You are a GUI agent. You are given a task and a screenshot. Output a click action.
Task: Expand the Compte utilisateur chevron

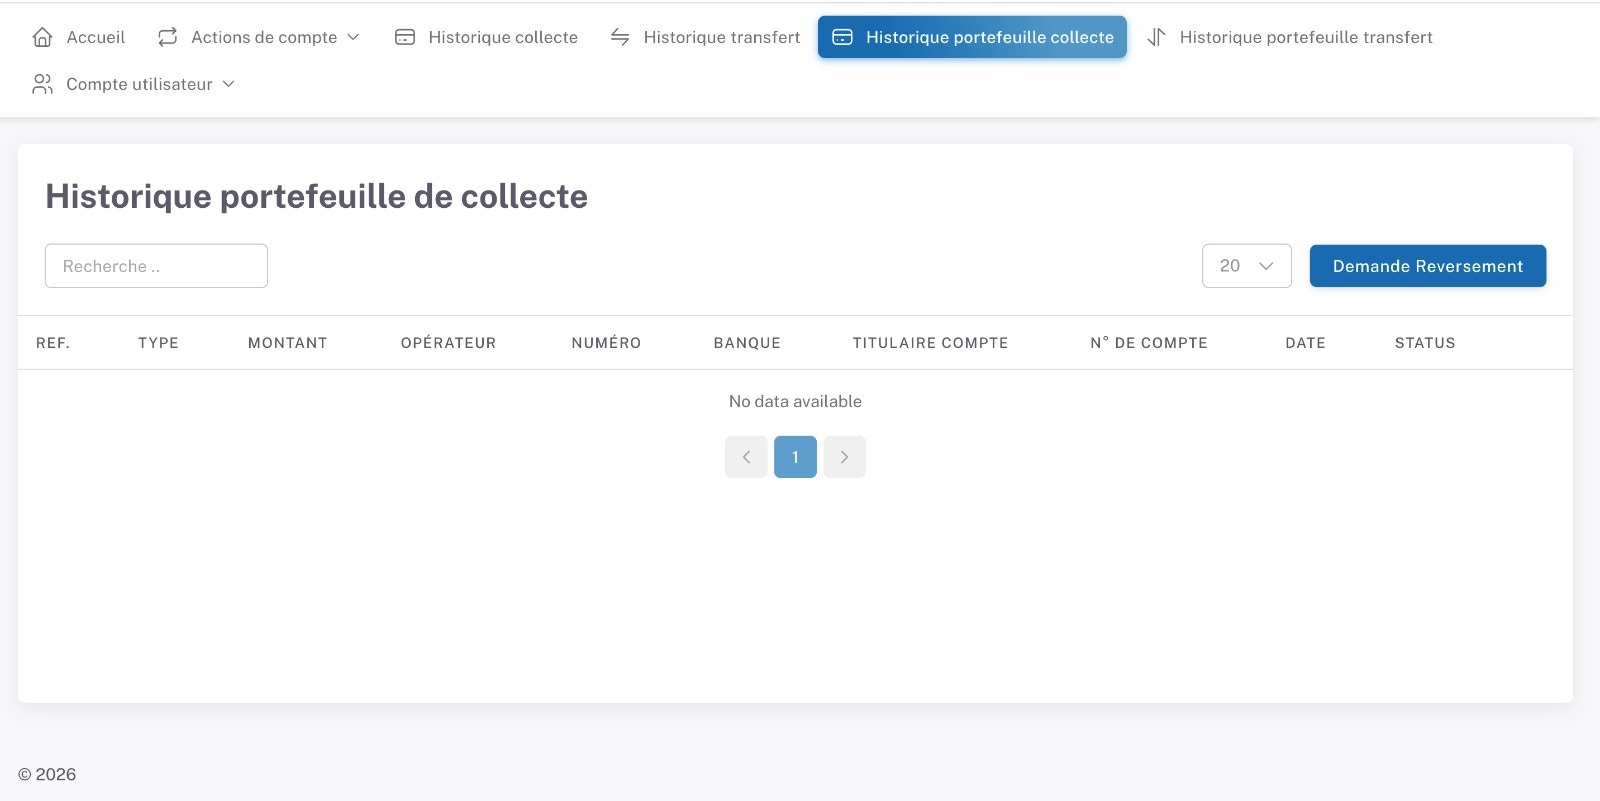tap(228, 84)
